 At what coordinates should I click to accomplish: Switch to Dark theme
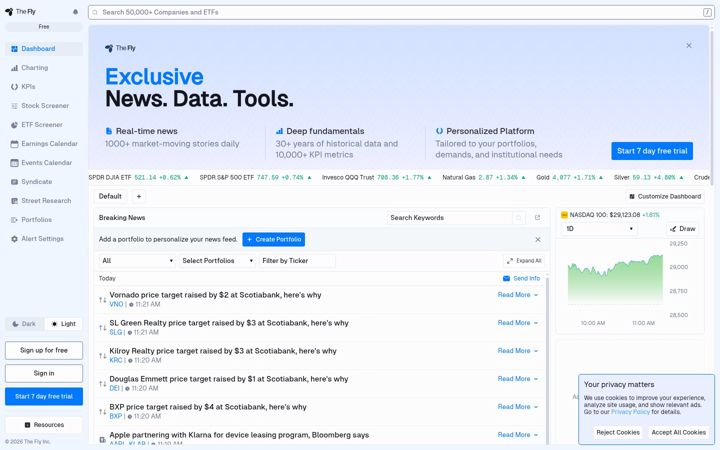coord(24,324)
